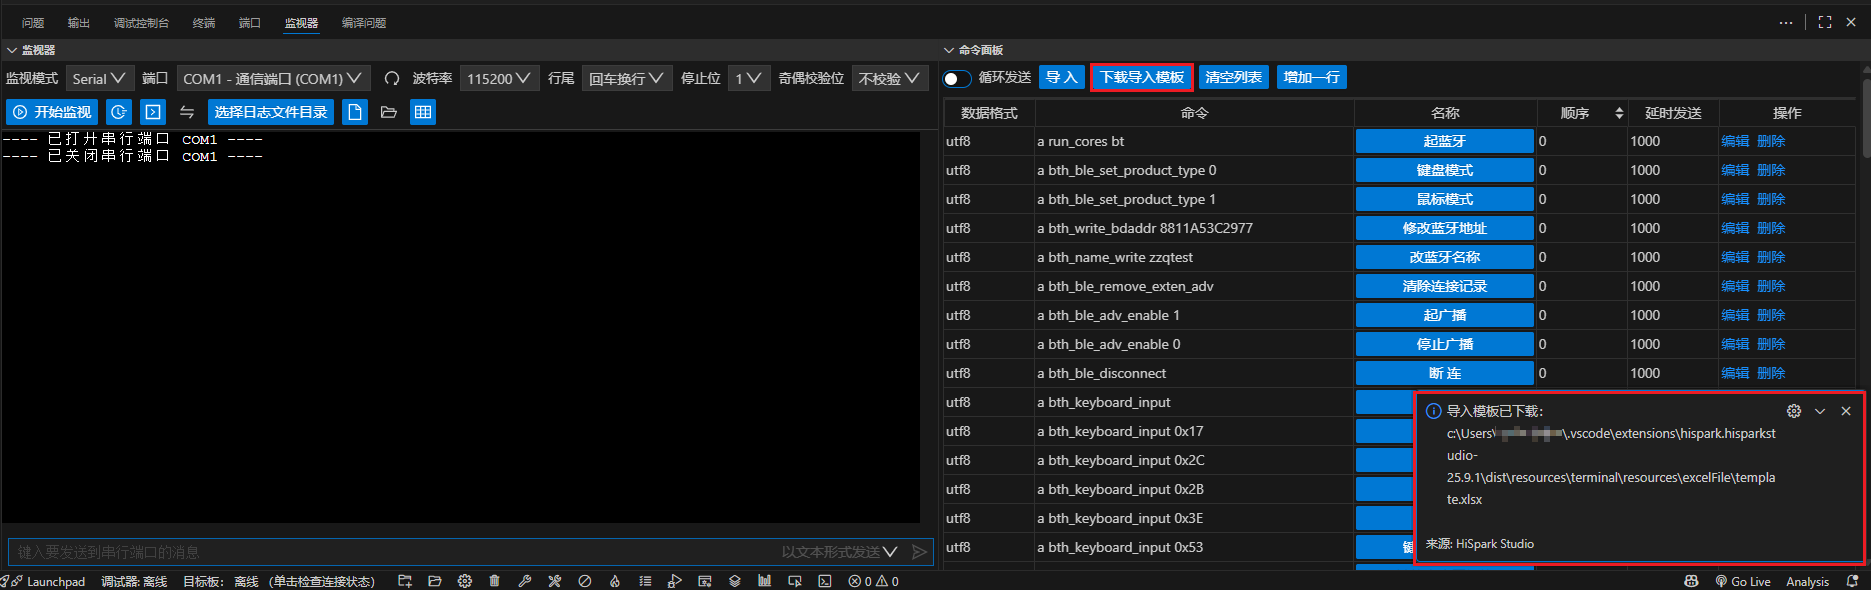Click the open folder icon beside log directory
The image size is (1871, 590).
(389, 112)
